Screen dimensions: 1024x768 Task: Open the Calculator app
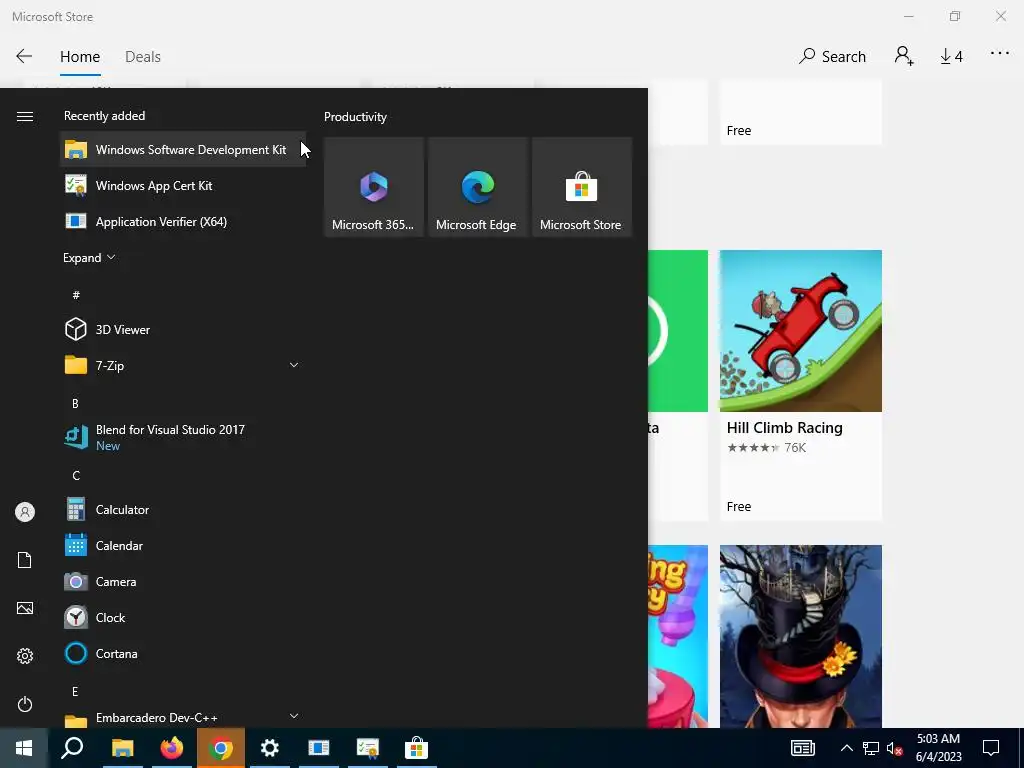click(183, 509)
